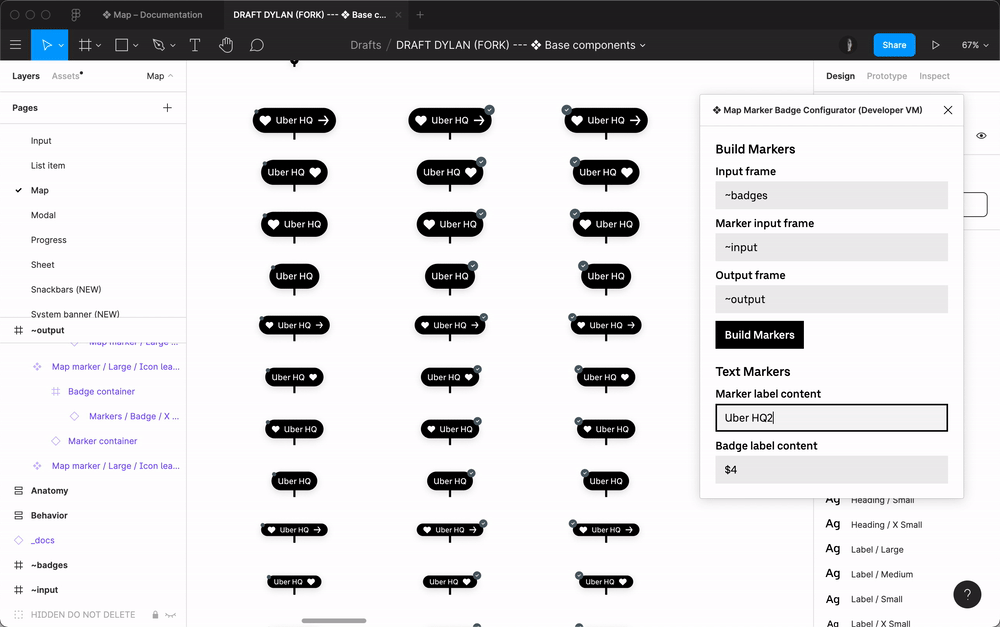Click the Build Markers button

tap(759, 335)
